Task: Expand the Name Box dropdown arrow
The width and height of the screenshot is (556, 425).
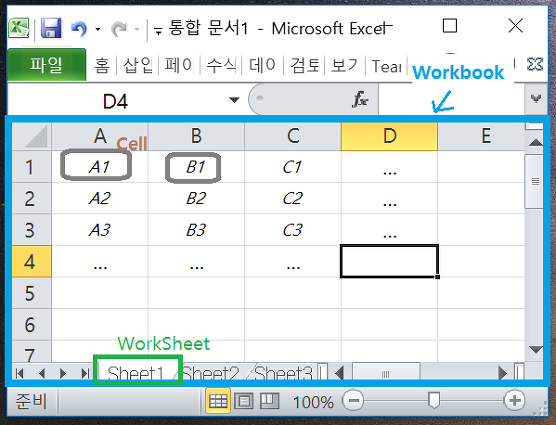Action: (x=234, y=100)
